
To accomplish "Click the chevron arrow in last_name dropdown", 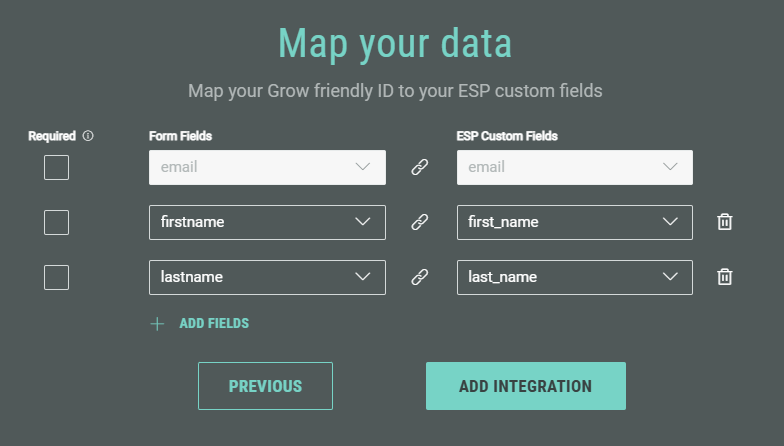I will click(670, 277).
